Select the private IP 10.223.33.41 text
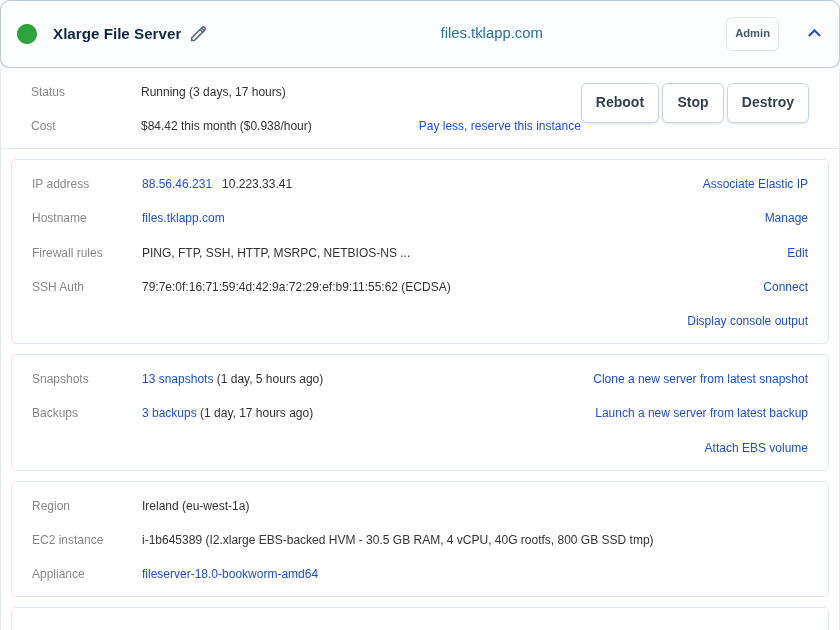The width and height of the screenshot is (840, 630). click(x=257, y=184)
